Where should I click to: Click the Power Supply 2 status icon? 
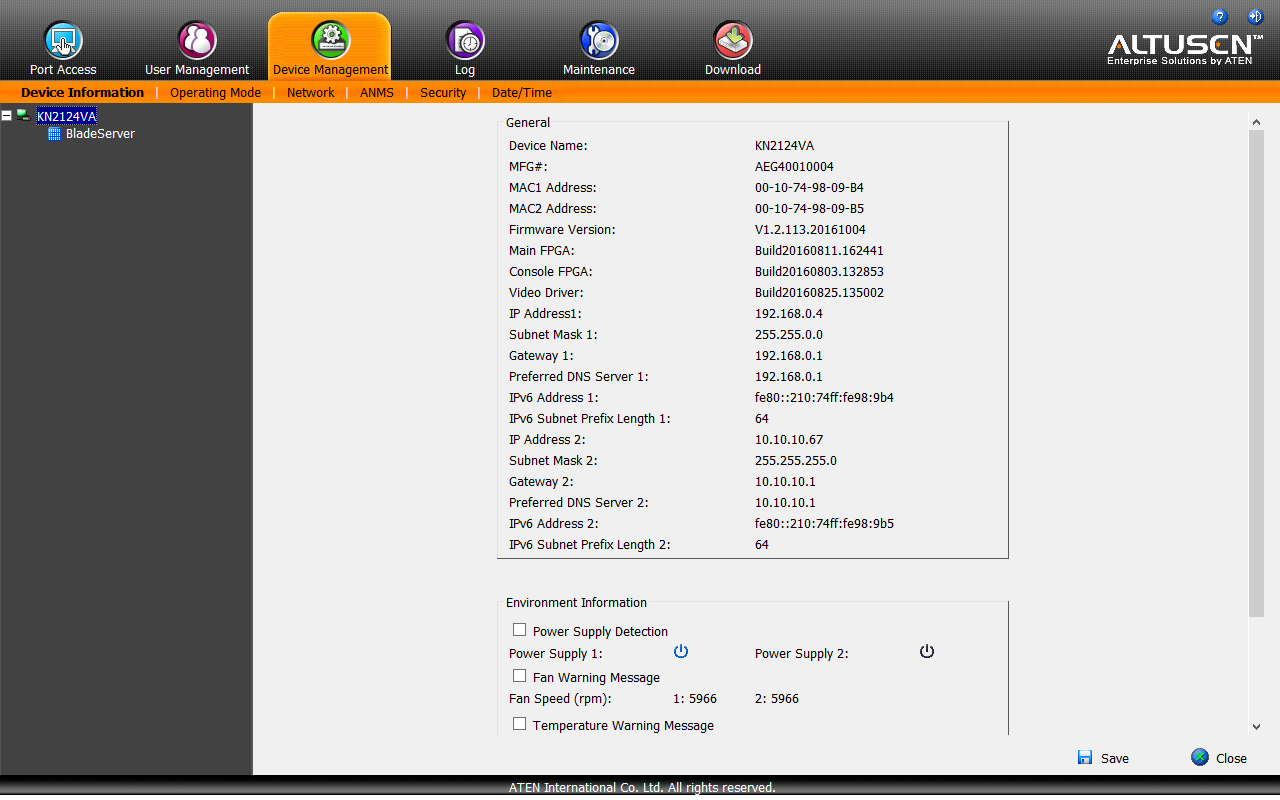927,652
